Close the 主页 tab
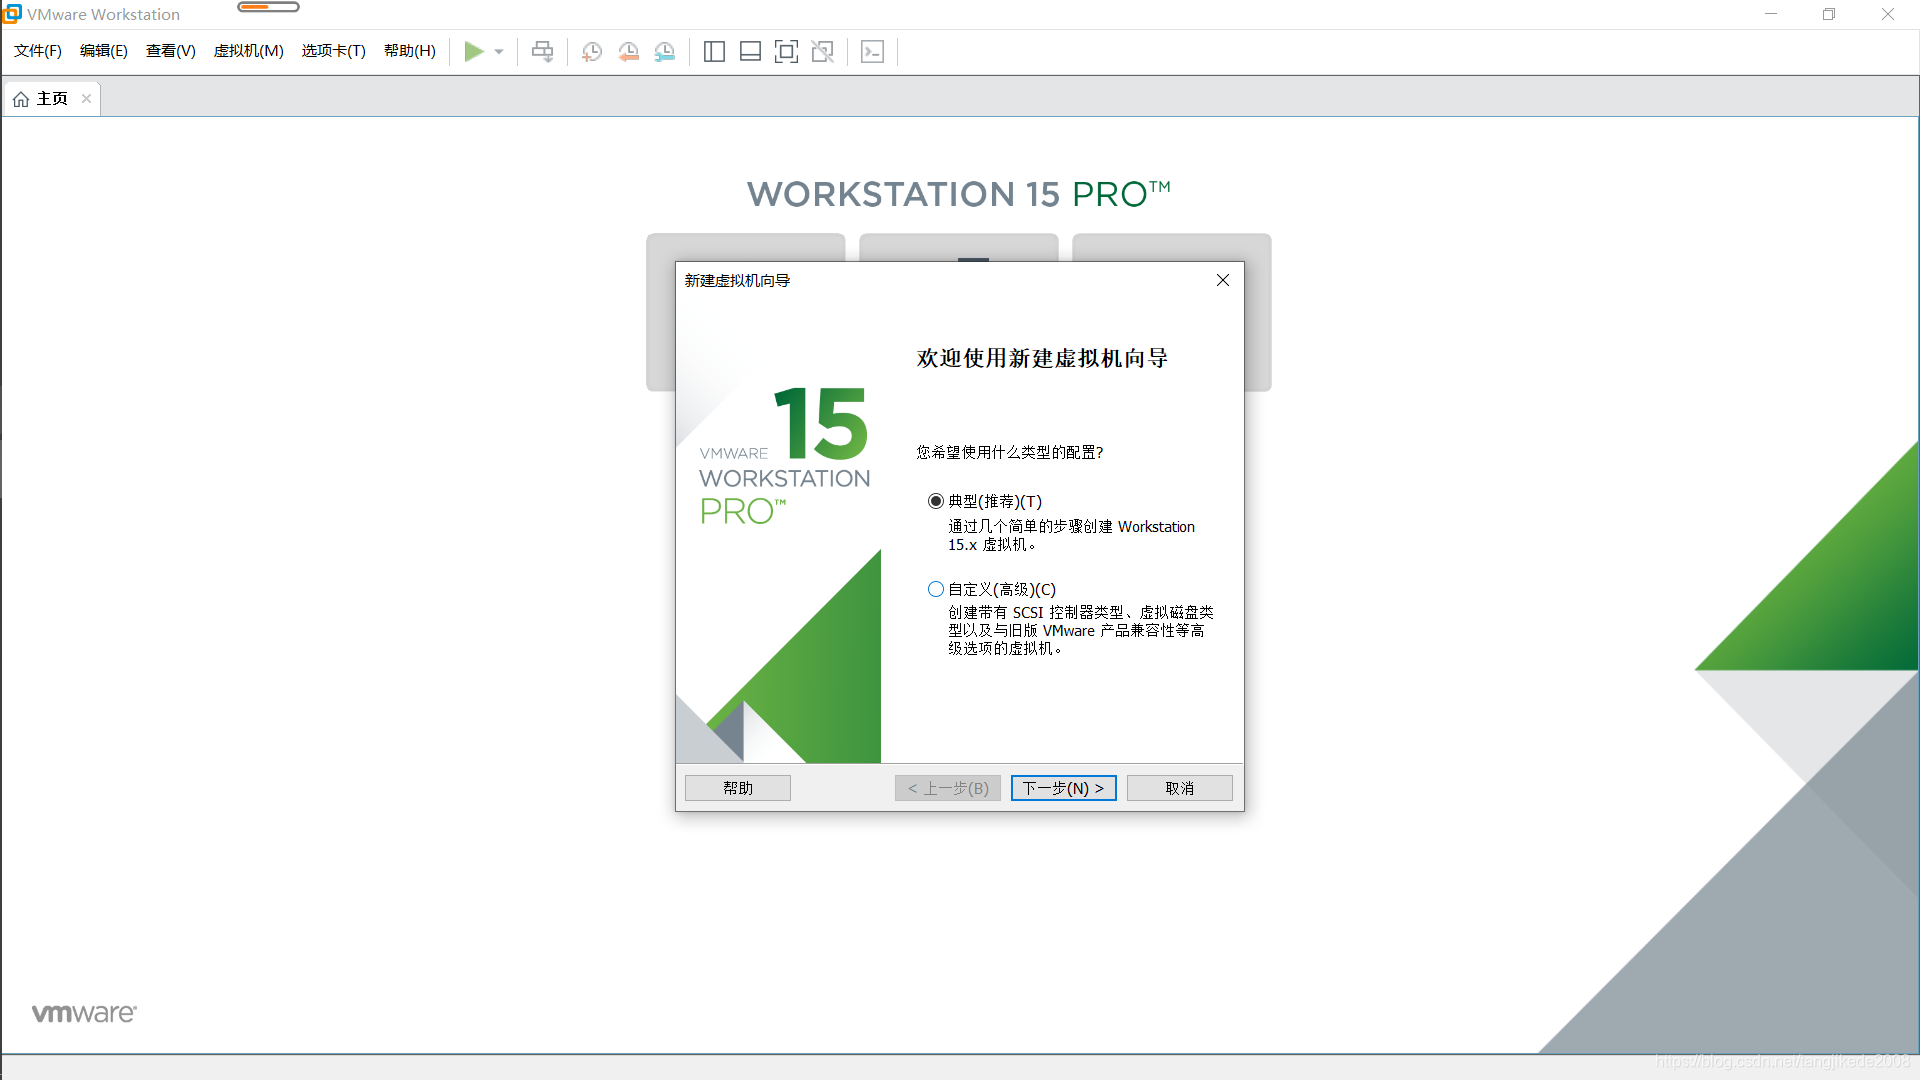Image resolution: width=1920 pixels, height=1080 pixels. [87, 98]
